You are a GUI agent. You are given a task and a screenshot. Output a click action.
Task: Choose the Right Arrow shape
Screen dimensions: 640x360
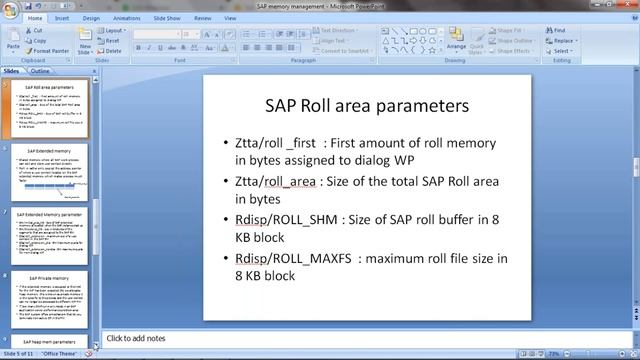[413, 41]
